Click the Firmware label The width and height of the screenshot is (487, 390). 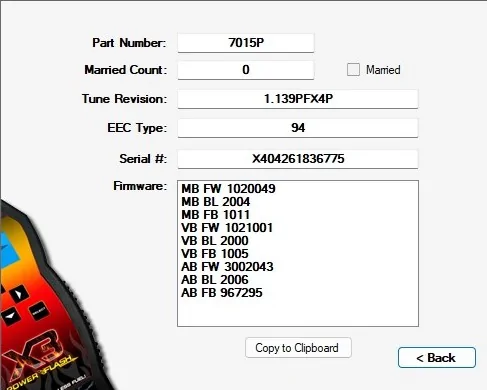point(140,186)
